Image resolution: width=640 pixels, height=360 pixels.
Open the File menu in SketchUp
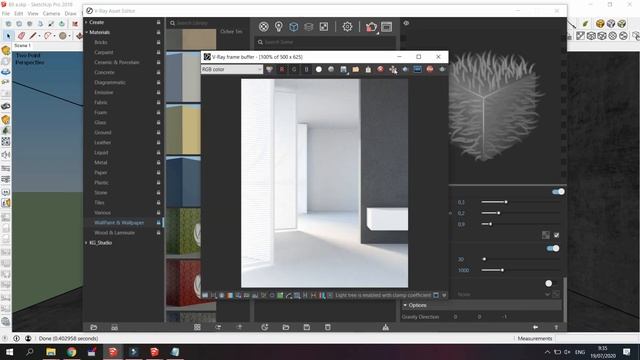click(6, 13)
